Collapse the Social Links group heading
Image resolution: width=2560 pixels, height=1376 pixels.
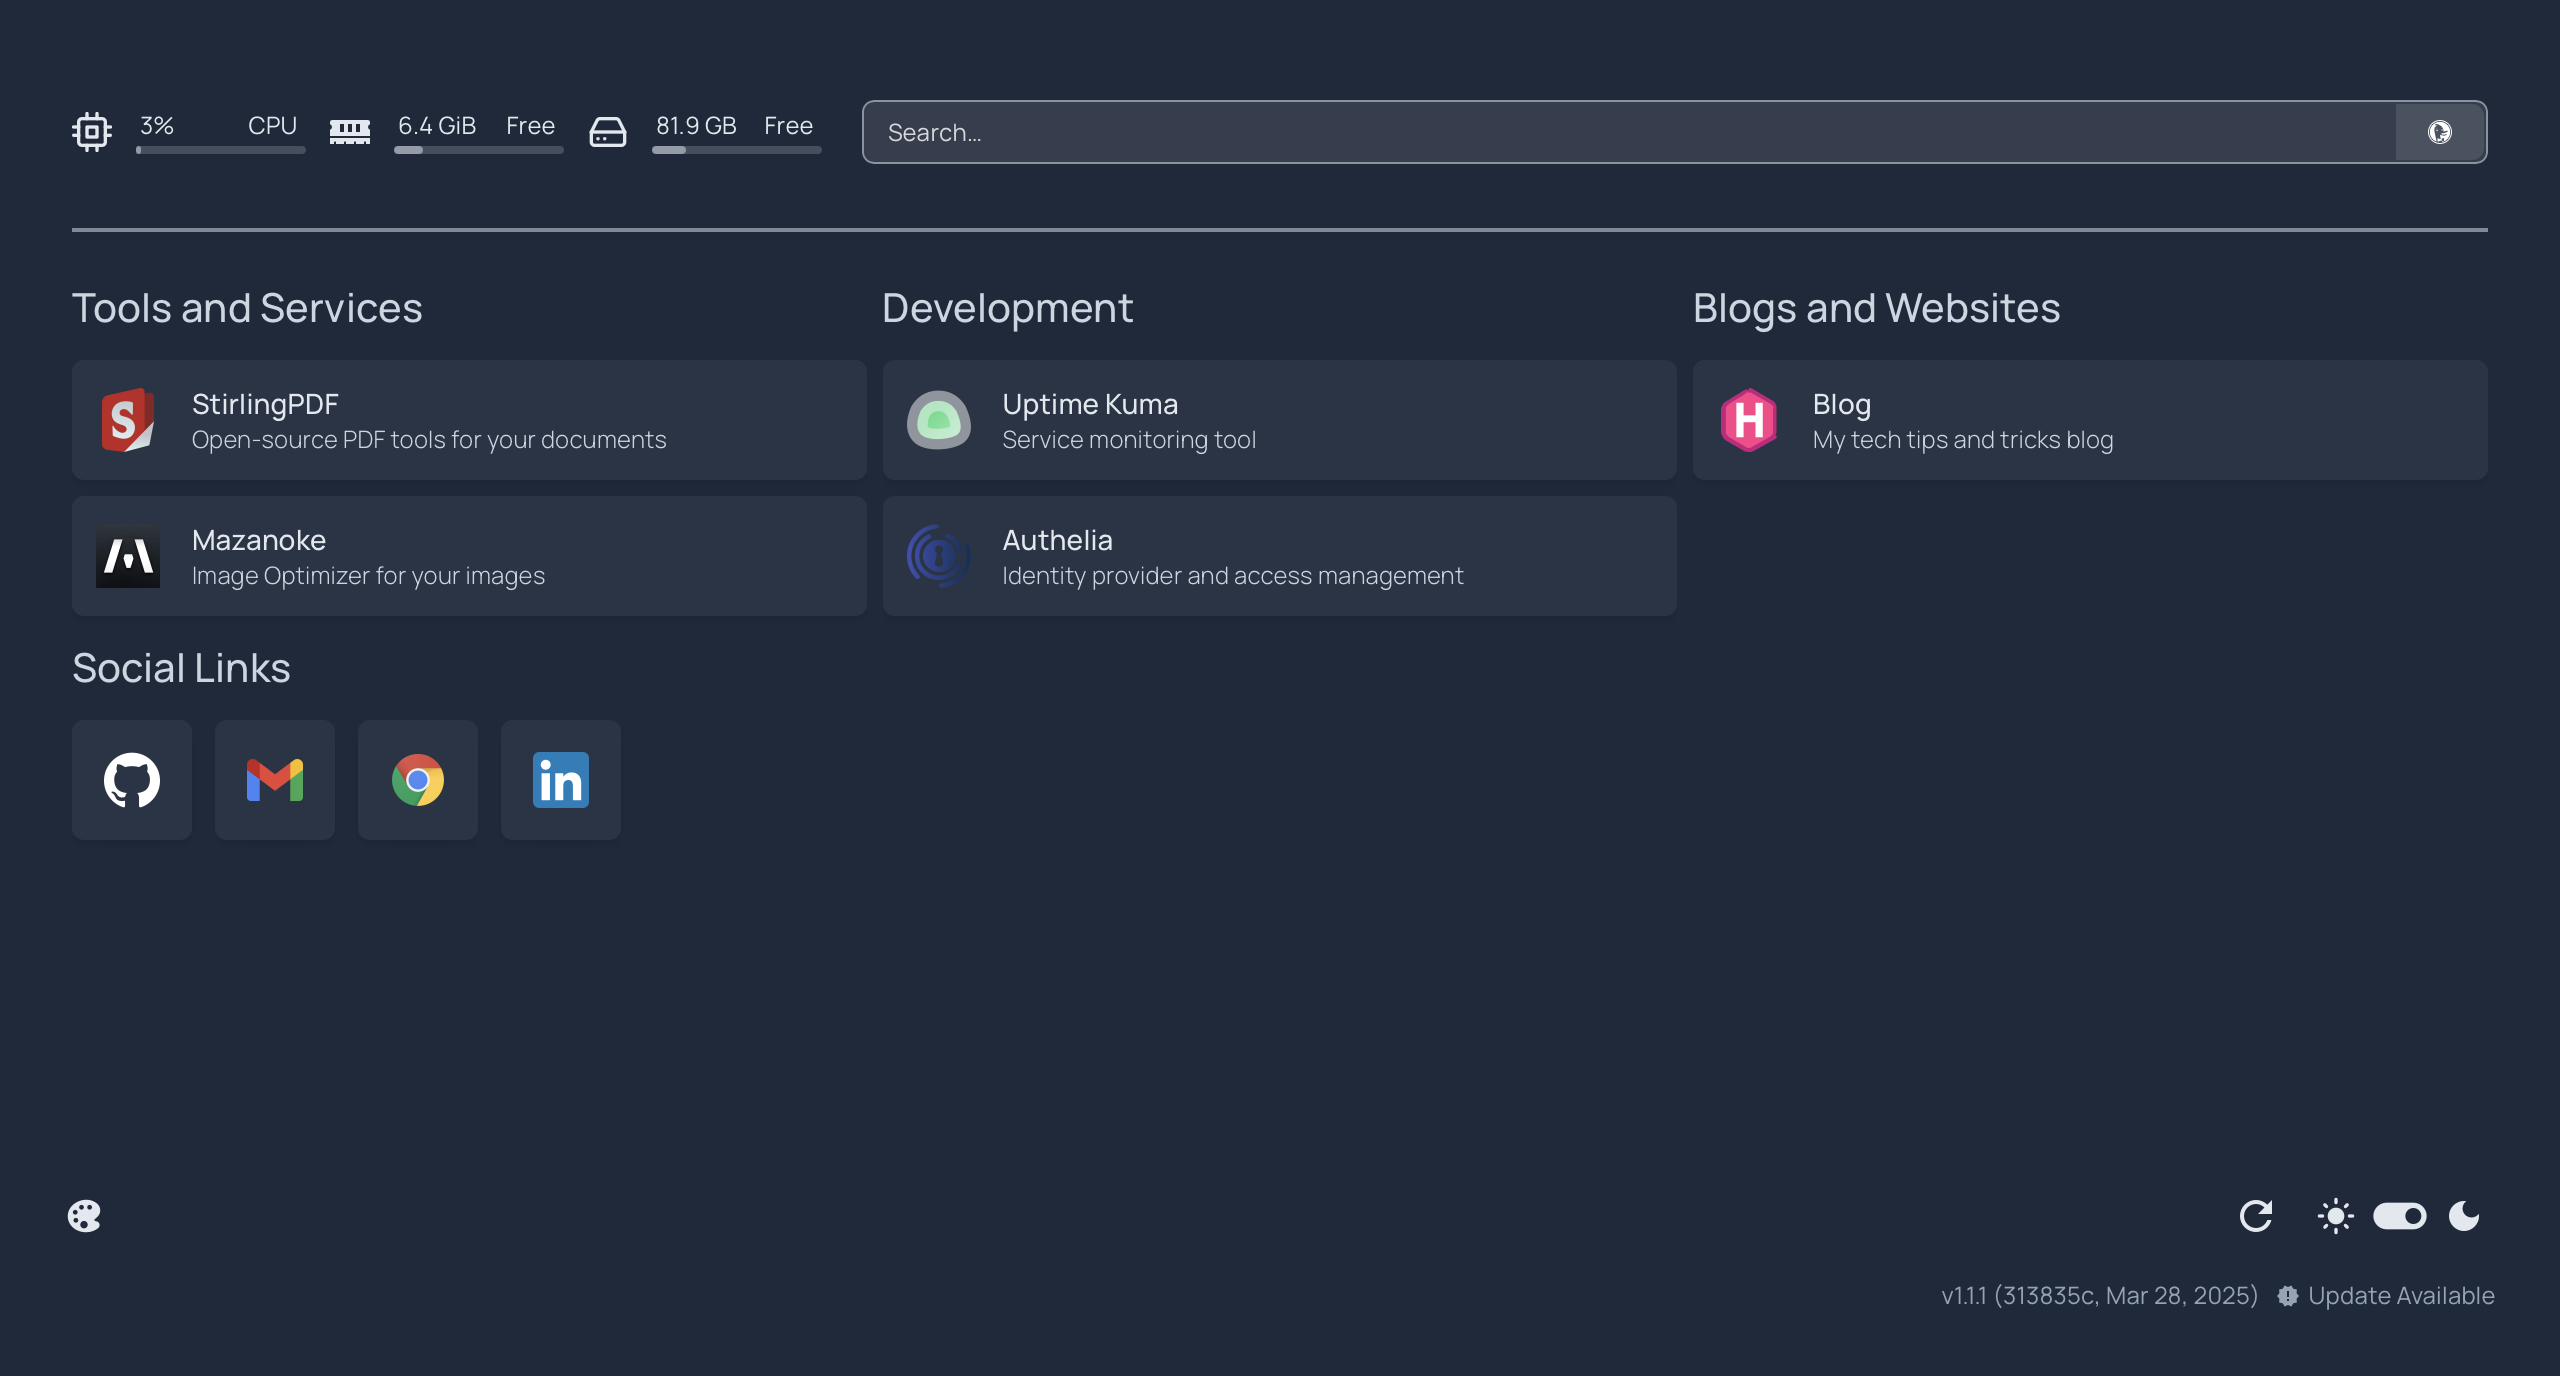click(181, 668)
